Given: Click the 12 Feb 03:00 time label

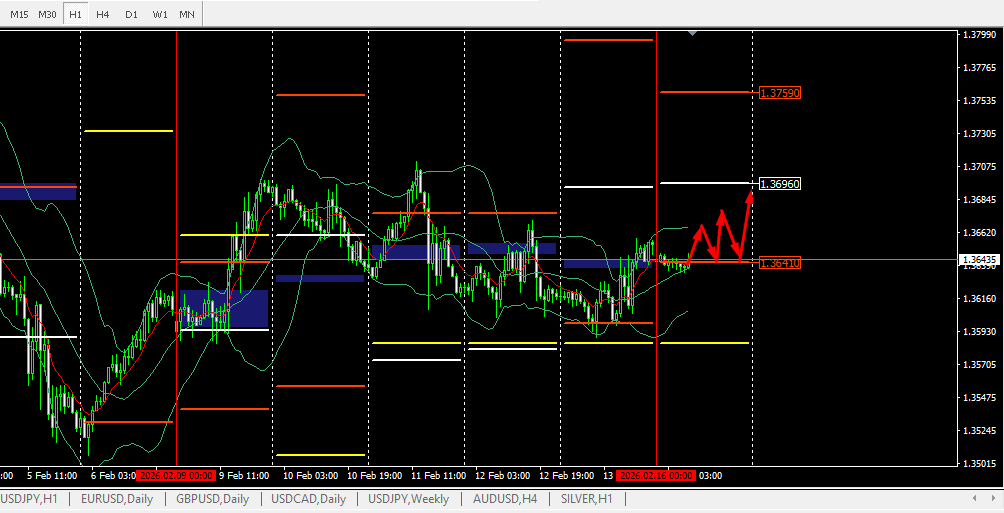Looking at the screenshot, I should 503,476.
